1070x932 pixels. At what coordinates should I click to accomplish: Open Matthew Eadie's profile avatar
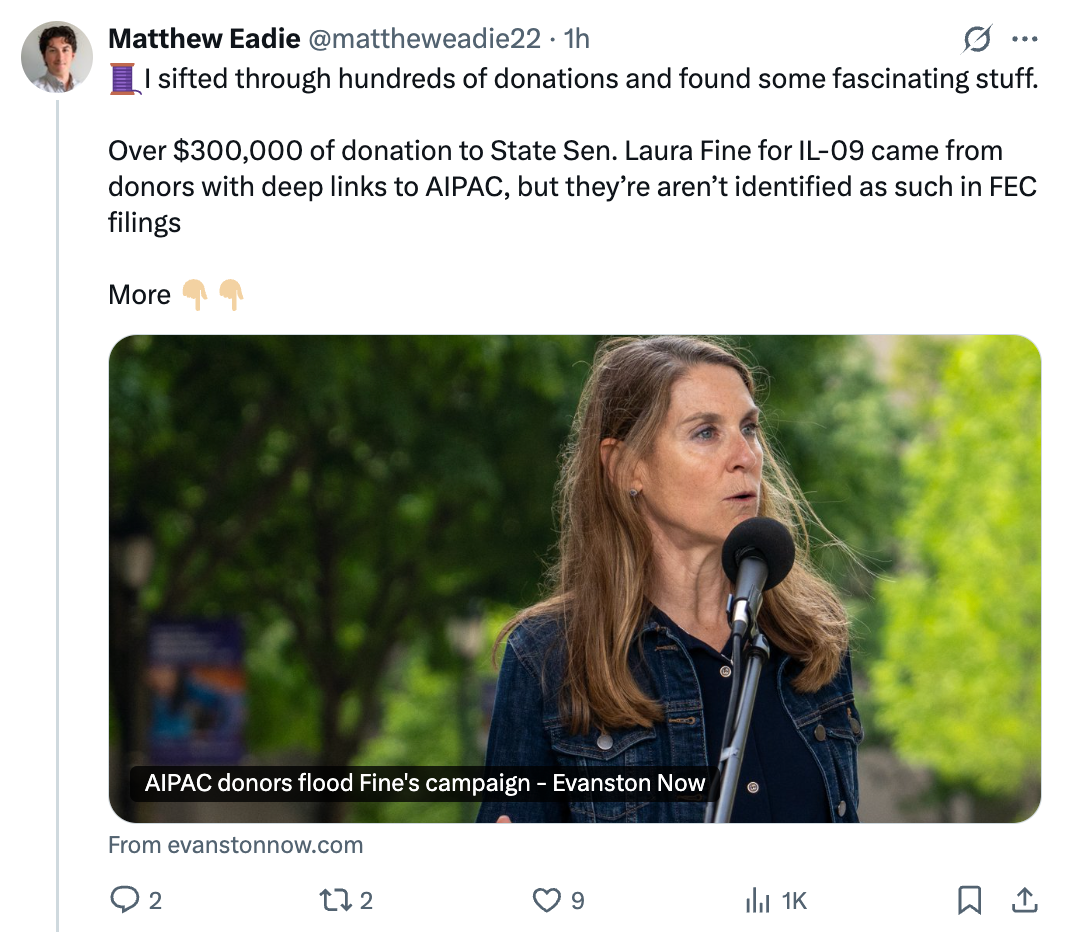pyautogui.click(x=57, y=57)
